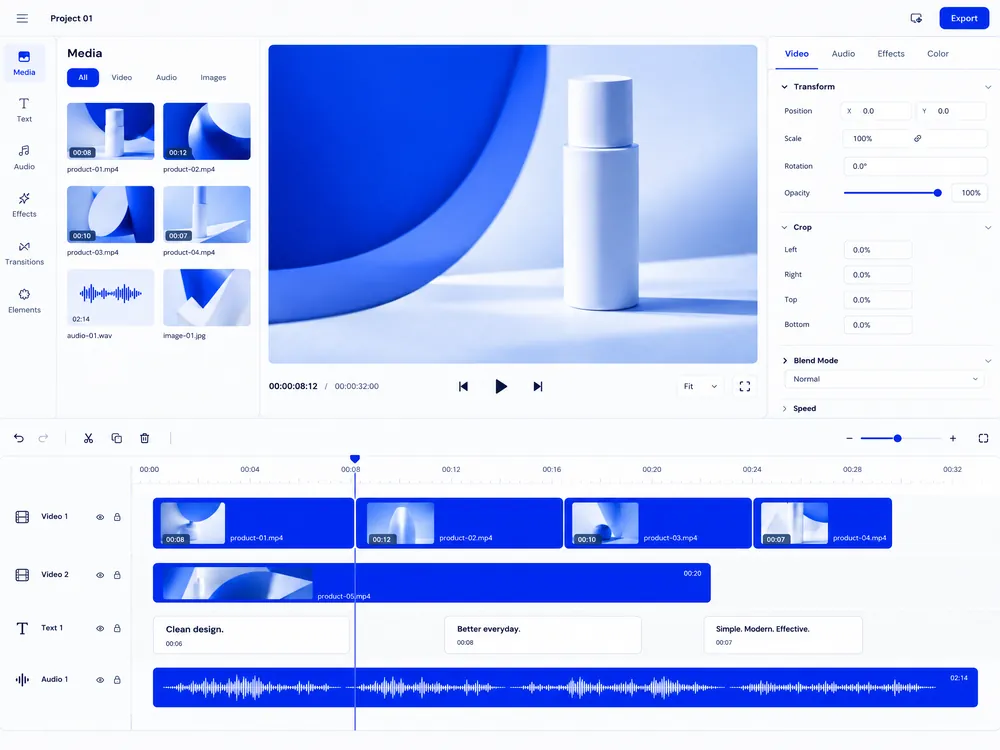
Task: Skip to next clip
Action: 538,386
